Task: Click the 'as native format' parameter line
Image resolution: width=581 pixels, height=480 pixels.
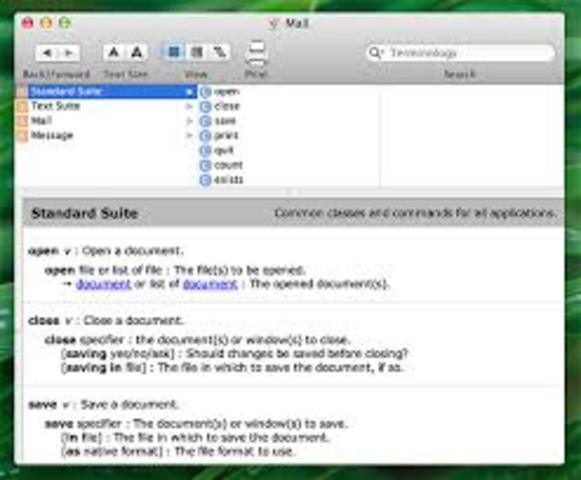Action: [x=178, y=451]
